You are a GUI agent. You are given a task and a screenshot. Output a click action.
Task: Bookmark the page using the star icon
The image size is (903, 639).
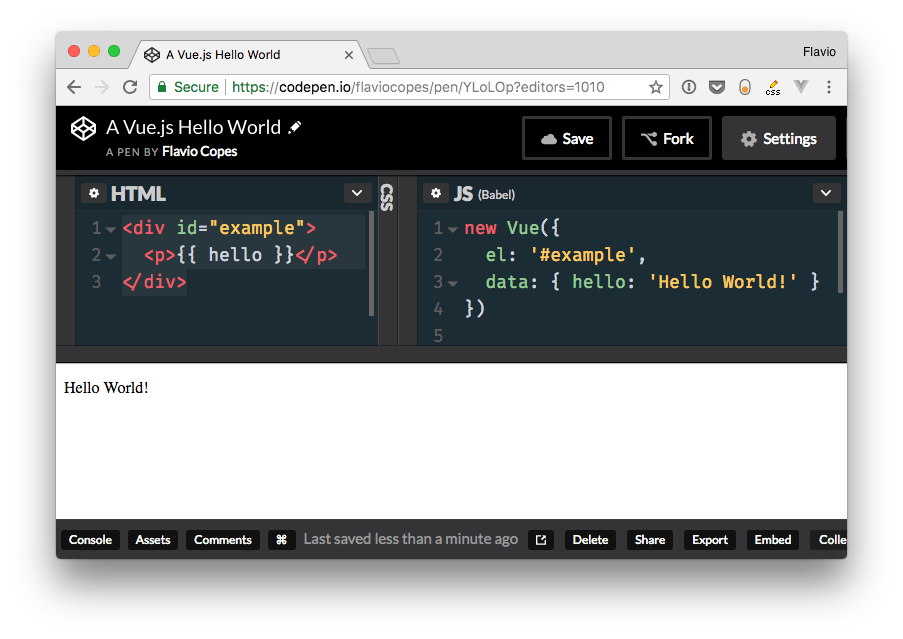pyautogui.click(x=657, y=87)
